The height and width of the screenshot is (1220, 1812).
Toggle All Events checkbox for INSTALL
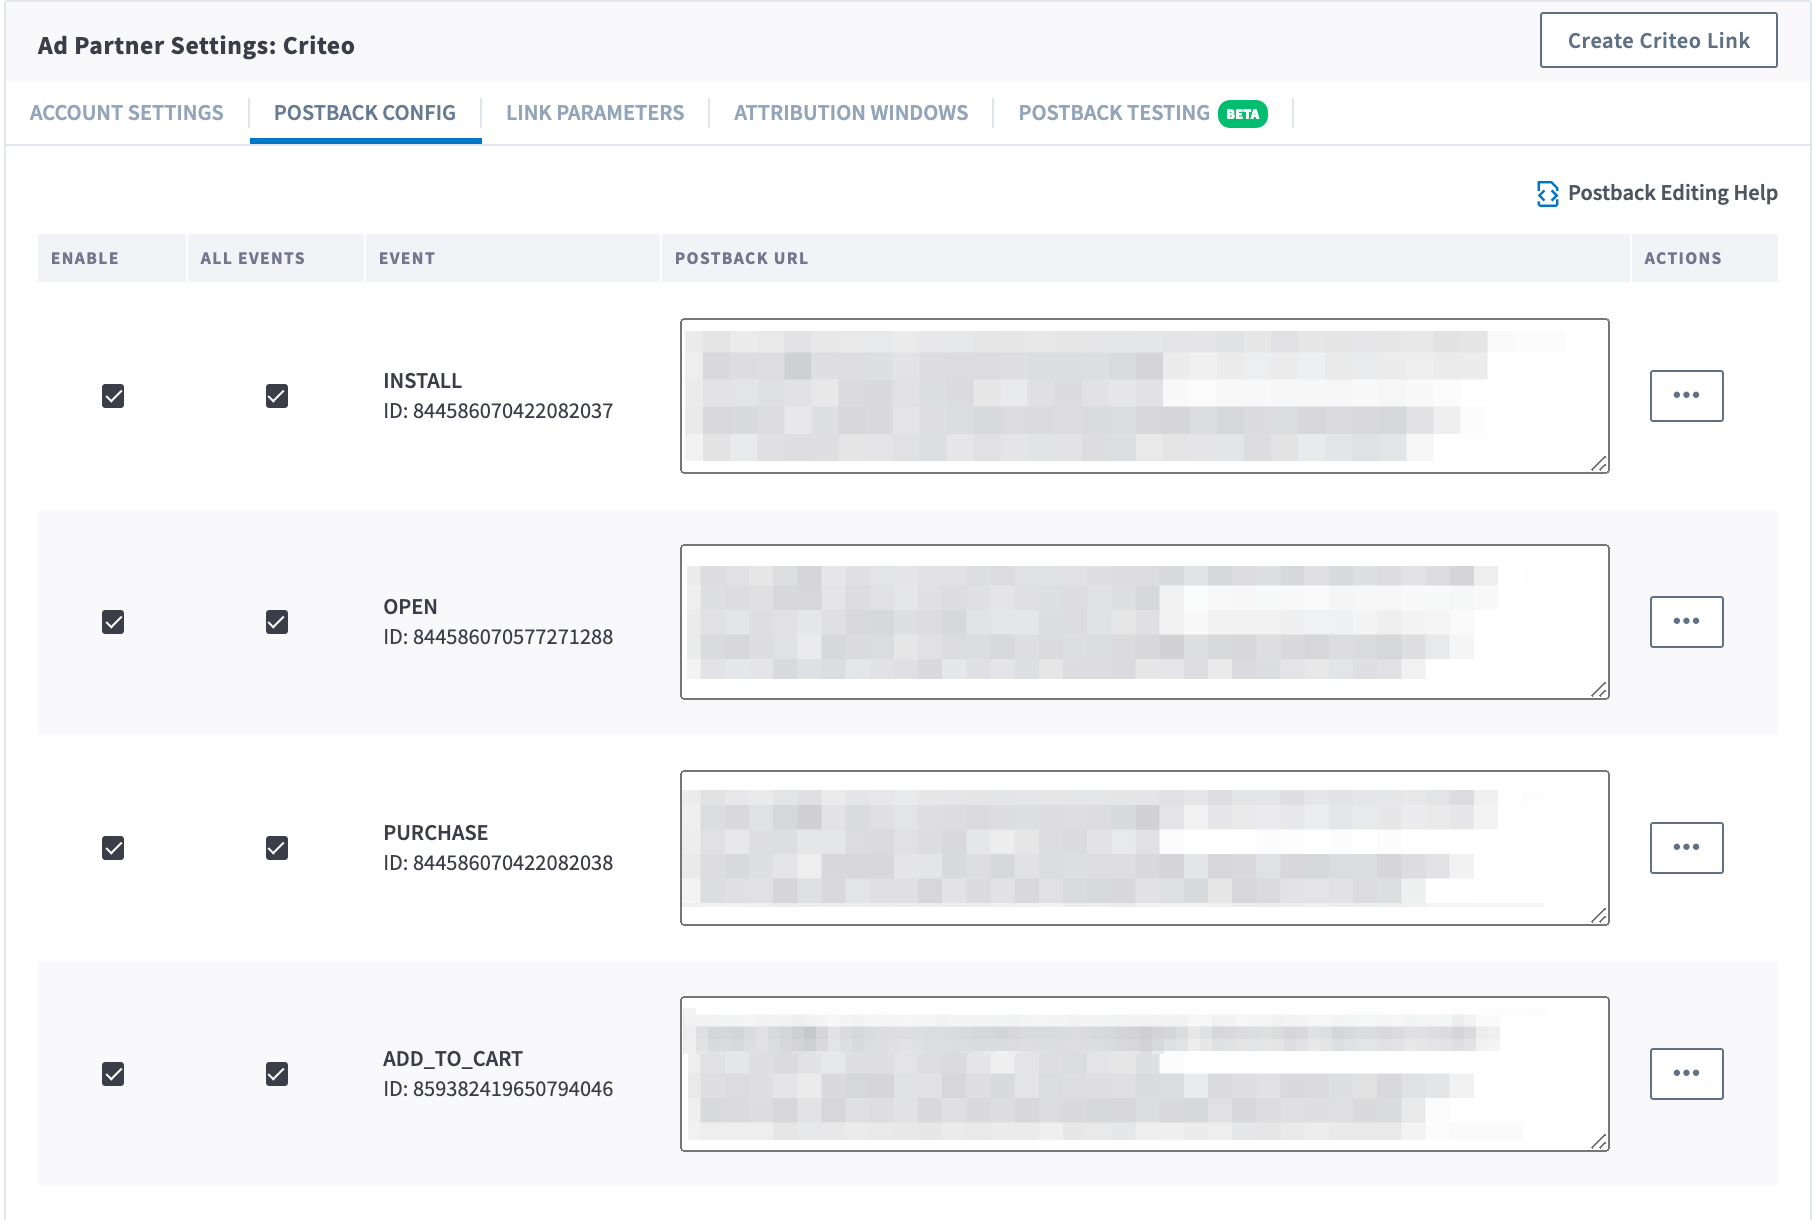(277, 396)
